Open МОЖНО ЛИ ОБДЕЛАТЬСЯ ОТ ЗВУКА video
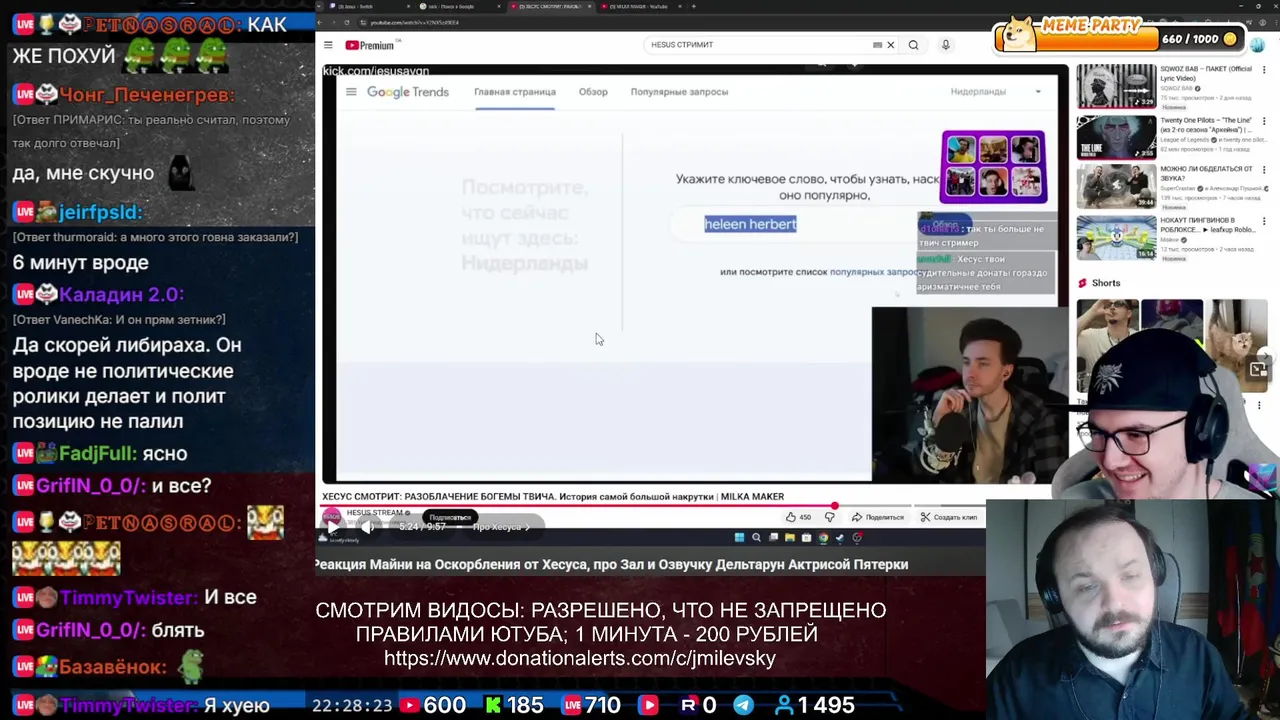 (1116, 187)
